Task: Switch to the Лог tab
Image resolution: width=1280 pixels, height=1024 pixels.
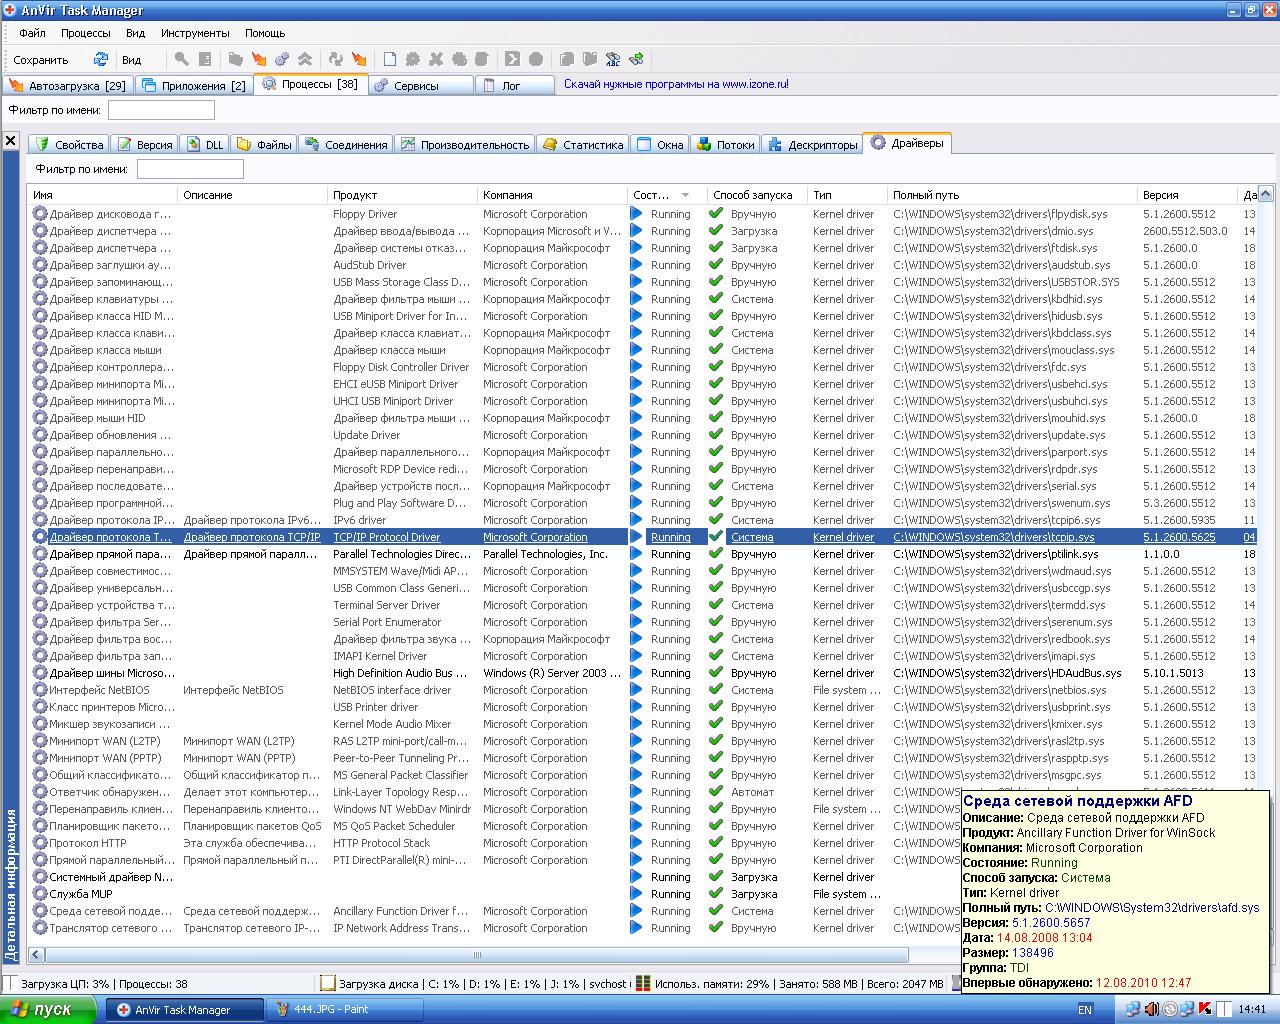Action: pyautogui.click(x=515, y=85)
